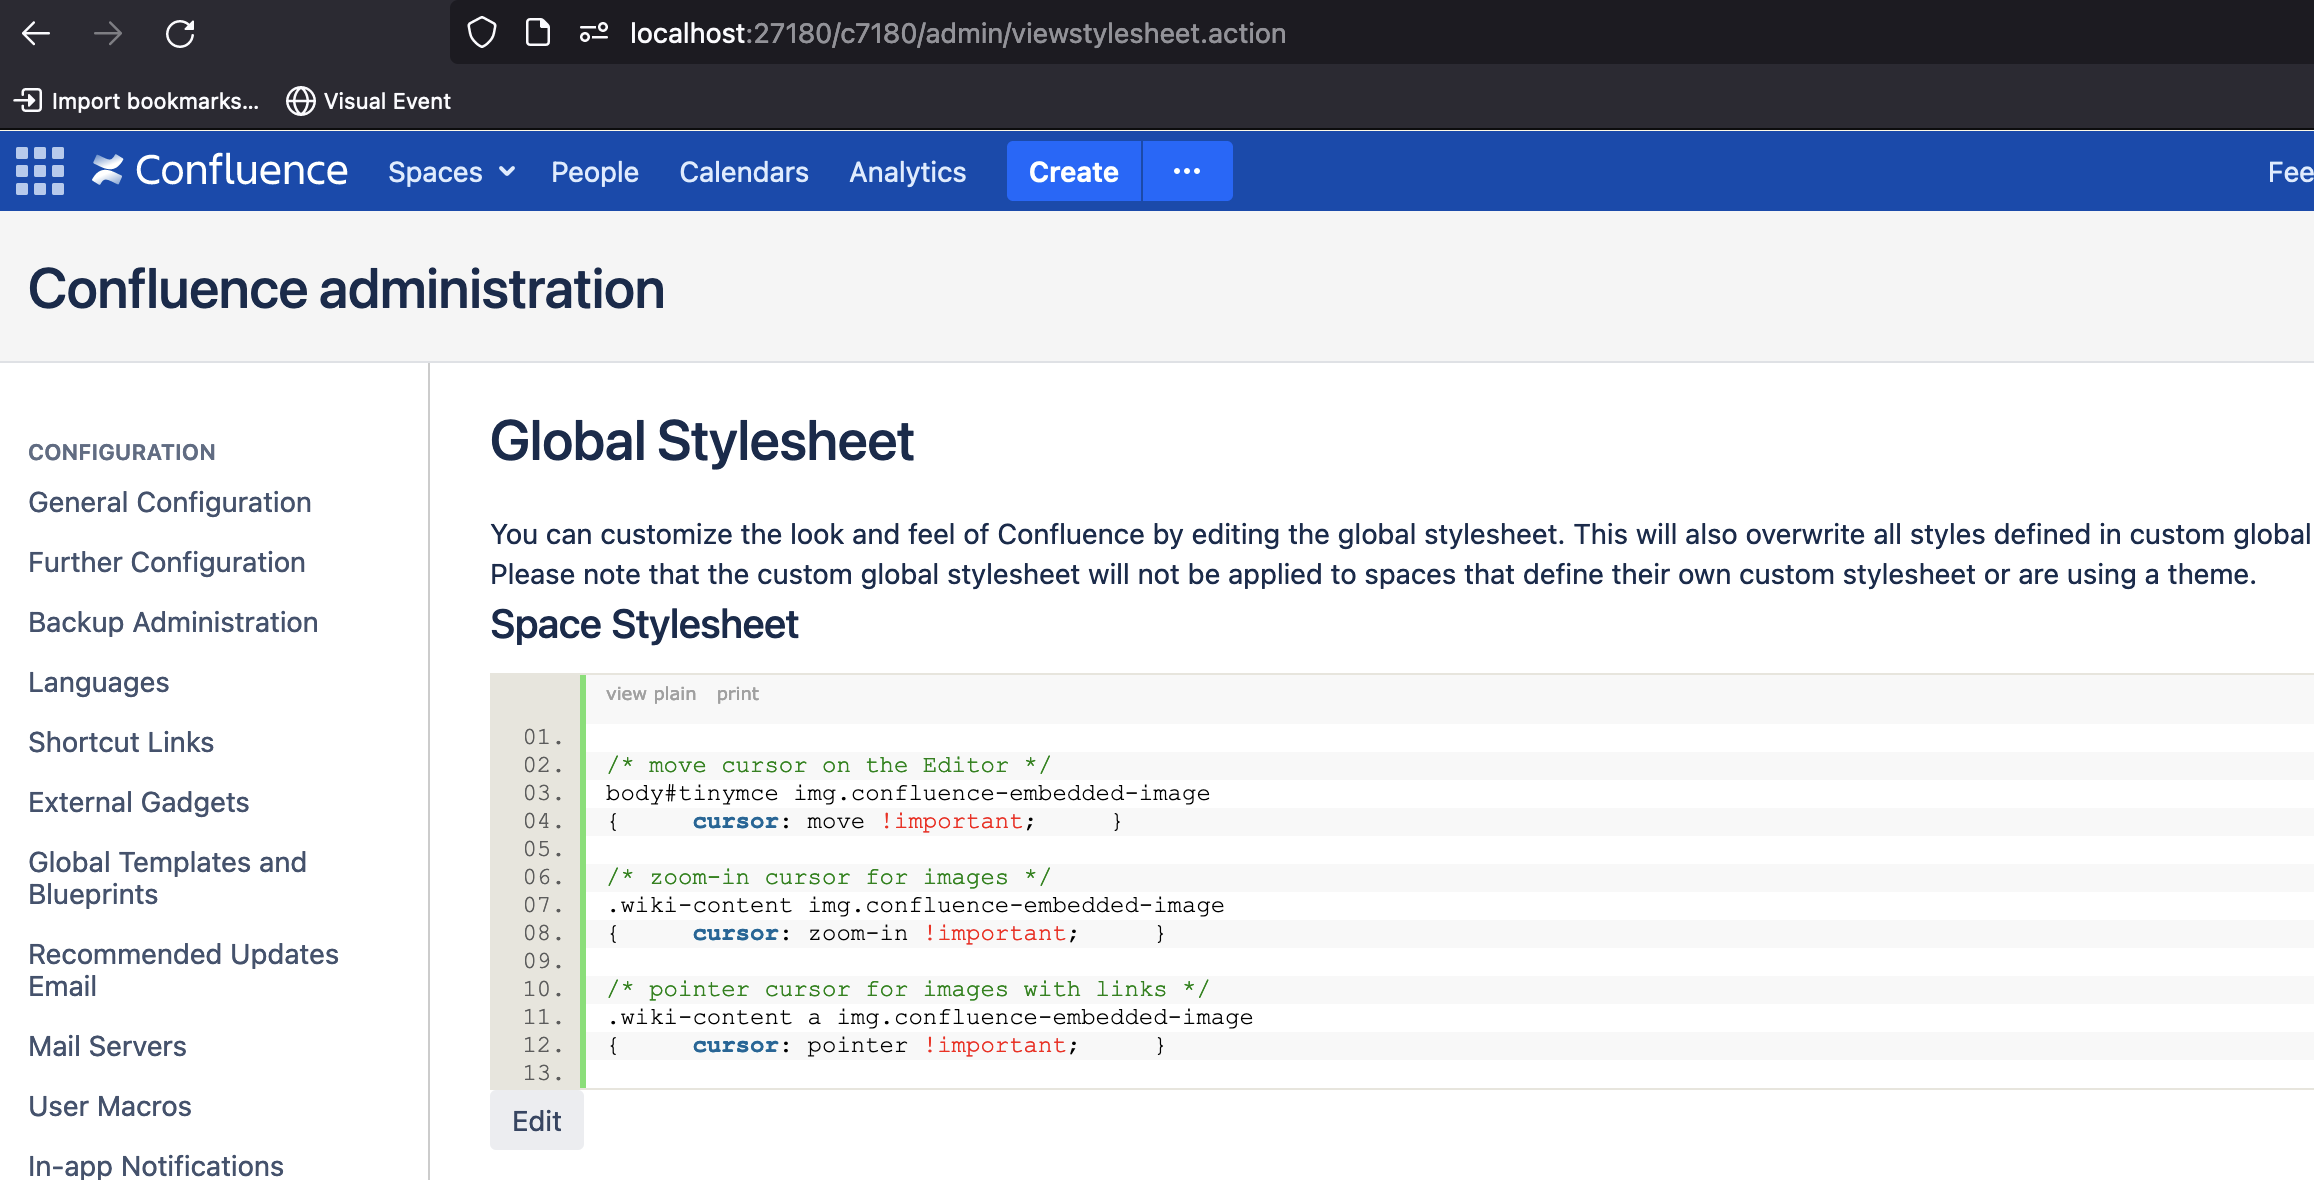
Task: Open the ellipsis create-from-template menu
Action: 1187,171
